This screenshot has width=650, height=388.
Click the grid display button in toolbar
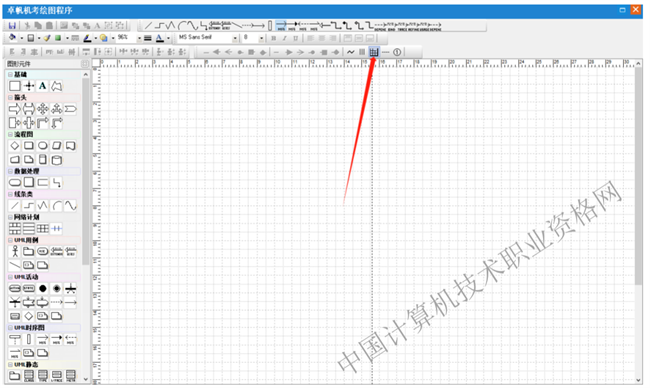374,52
